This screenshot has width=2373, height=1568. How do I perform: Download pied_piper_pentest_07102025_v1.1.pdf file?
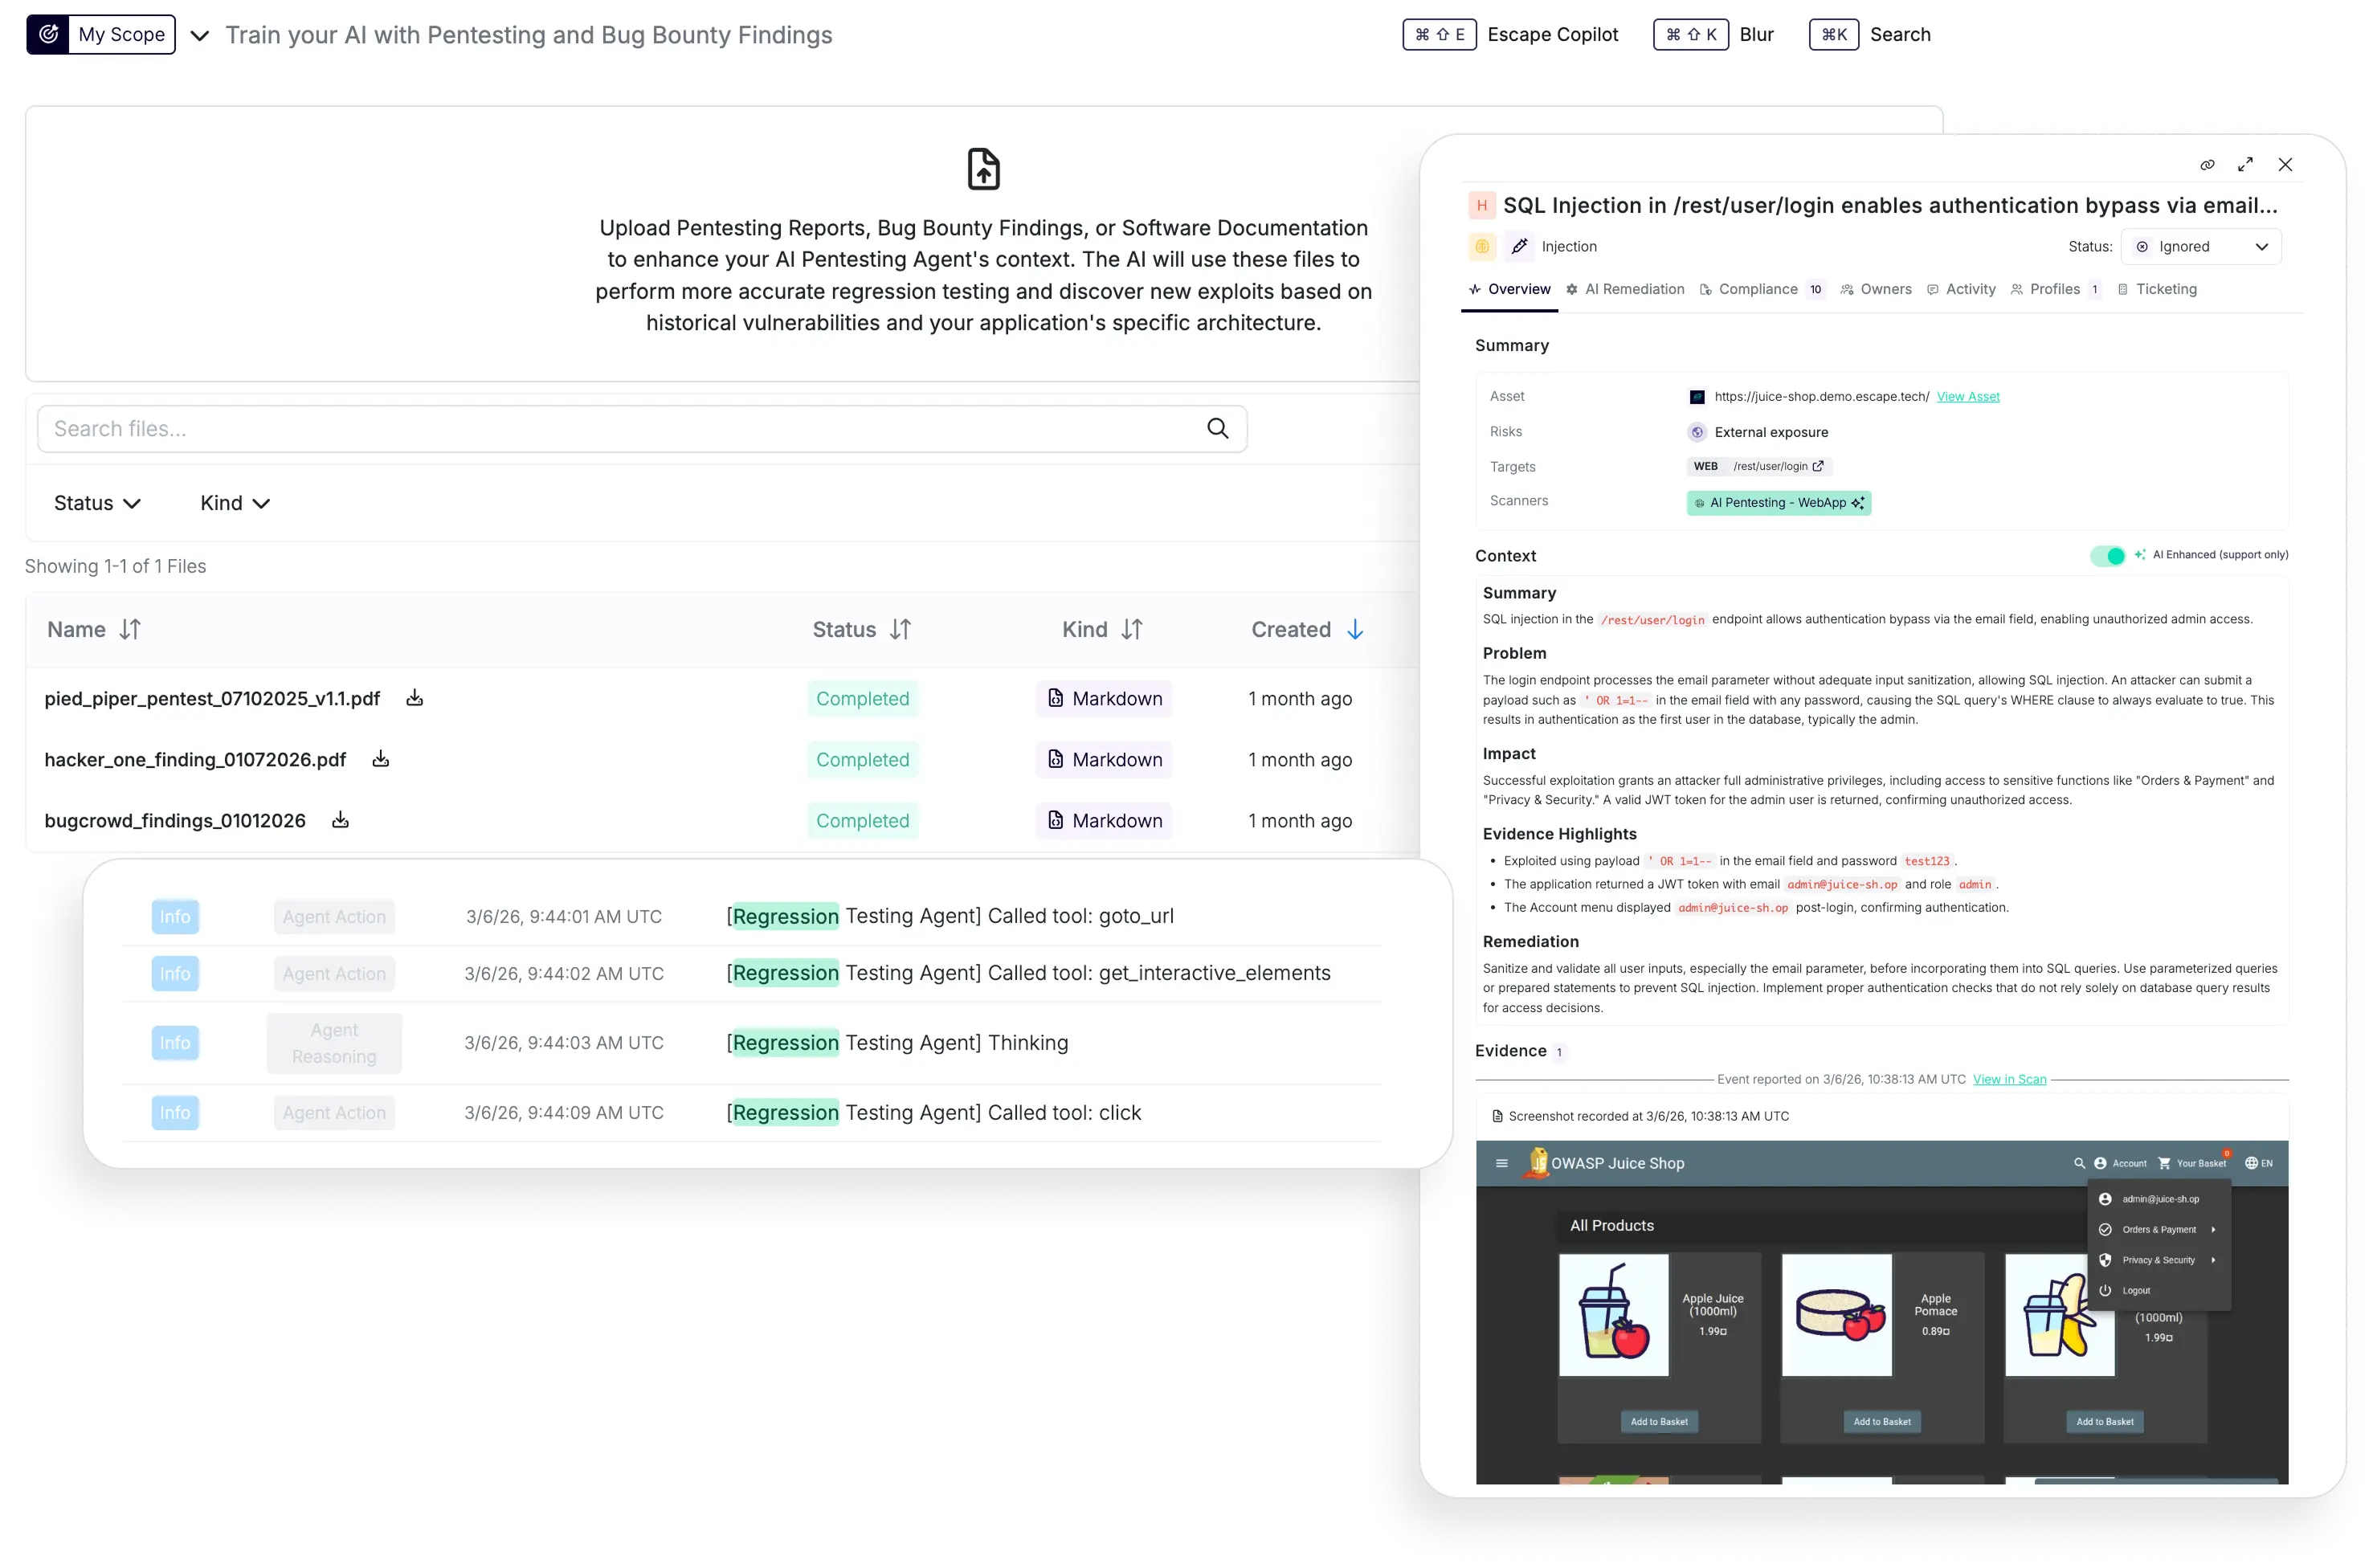414,698
